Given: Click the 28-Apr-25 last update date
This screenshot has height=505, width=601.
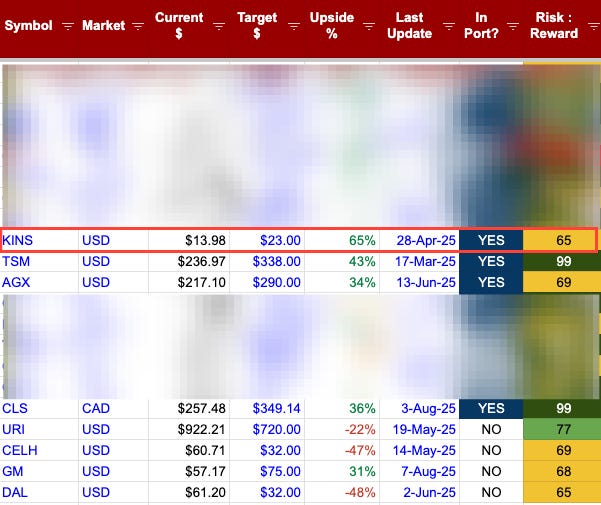Looking at the screenshot, I should point(420,241).
